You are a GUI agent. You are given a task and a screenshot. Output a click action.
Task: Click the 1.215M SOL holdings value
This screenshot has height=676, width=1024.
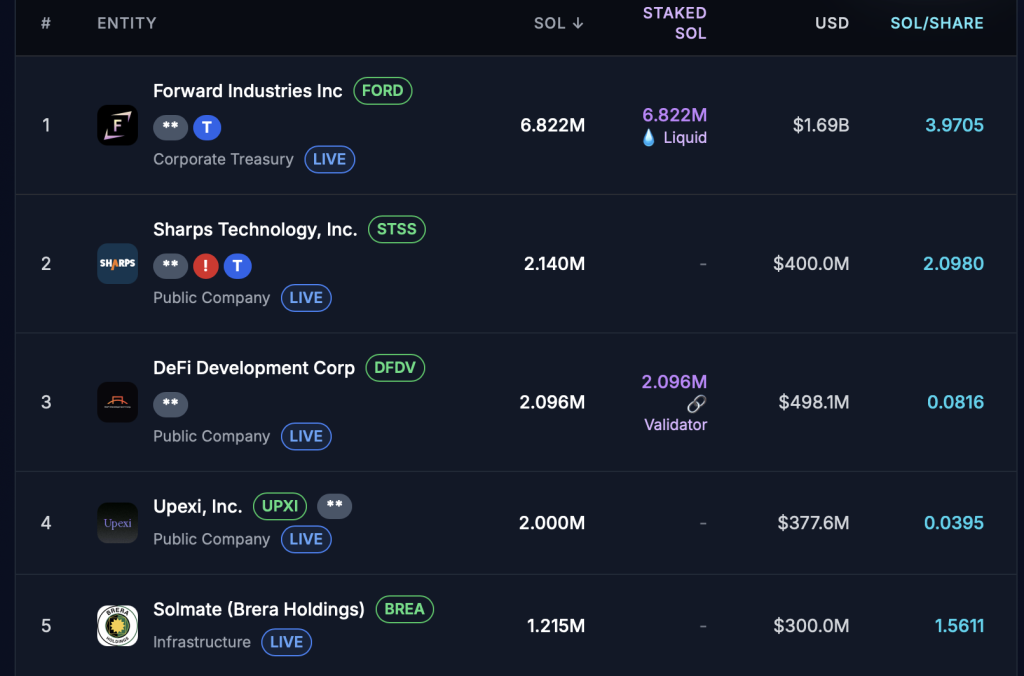(x=556, y=626)
